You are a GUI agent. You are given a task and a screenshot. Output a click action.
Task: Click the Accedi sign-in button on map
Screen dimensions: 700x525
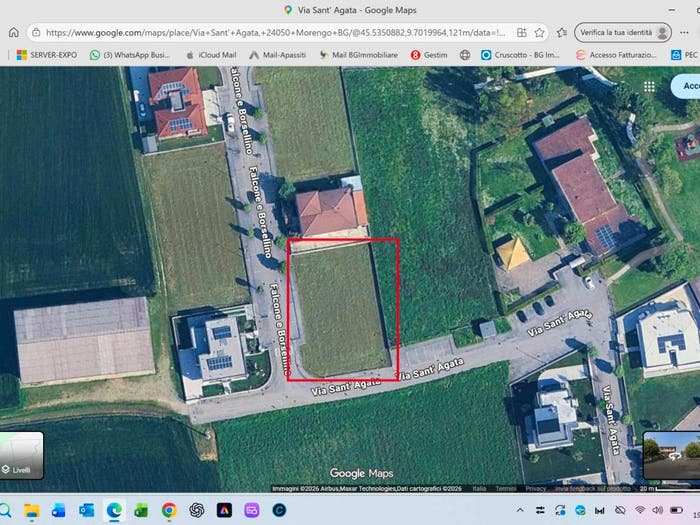pos(686,86)
